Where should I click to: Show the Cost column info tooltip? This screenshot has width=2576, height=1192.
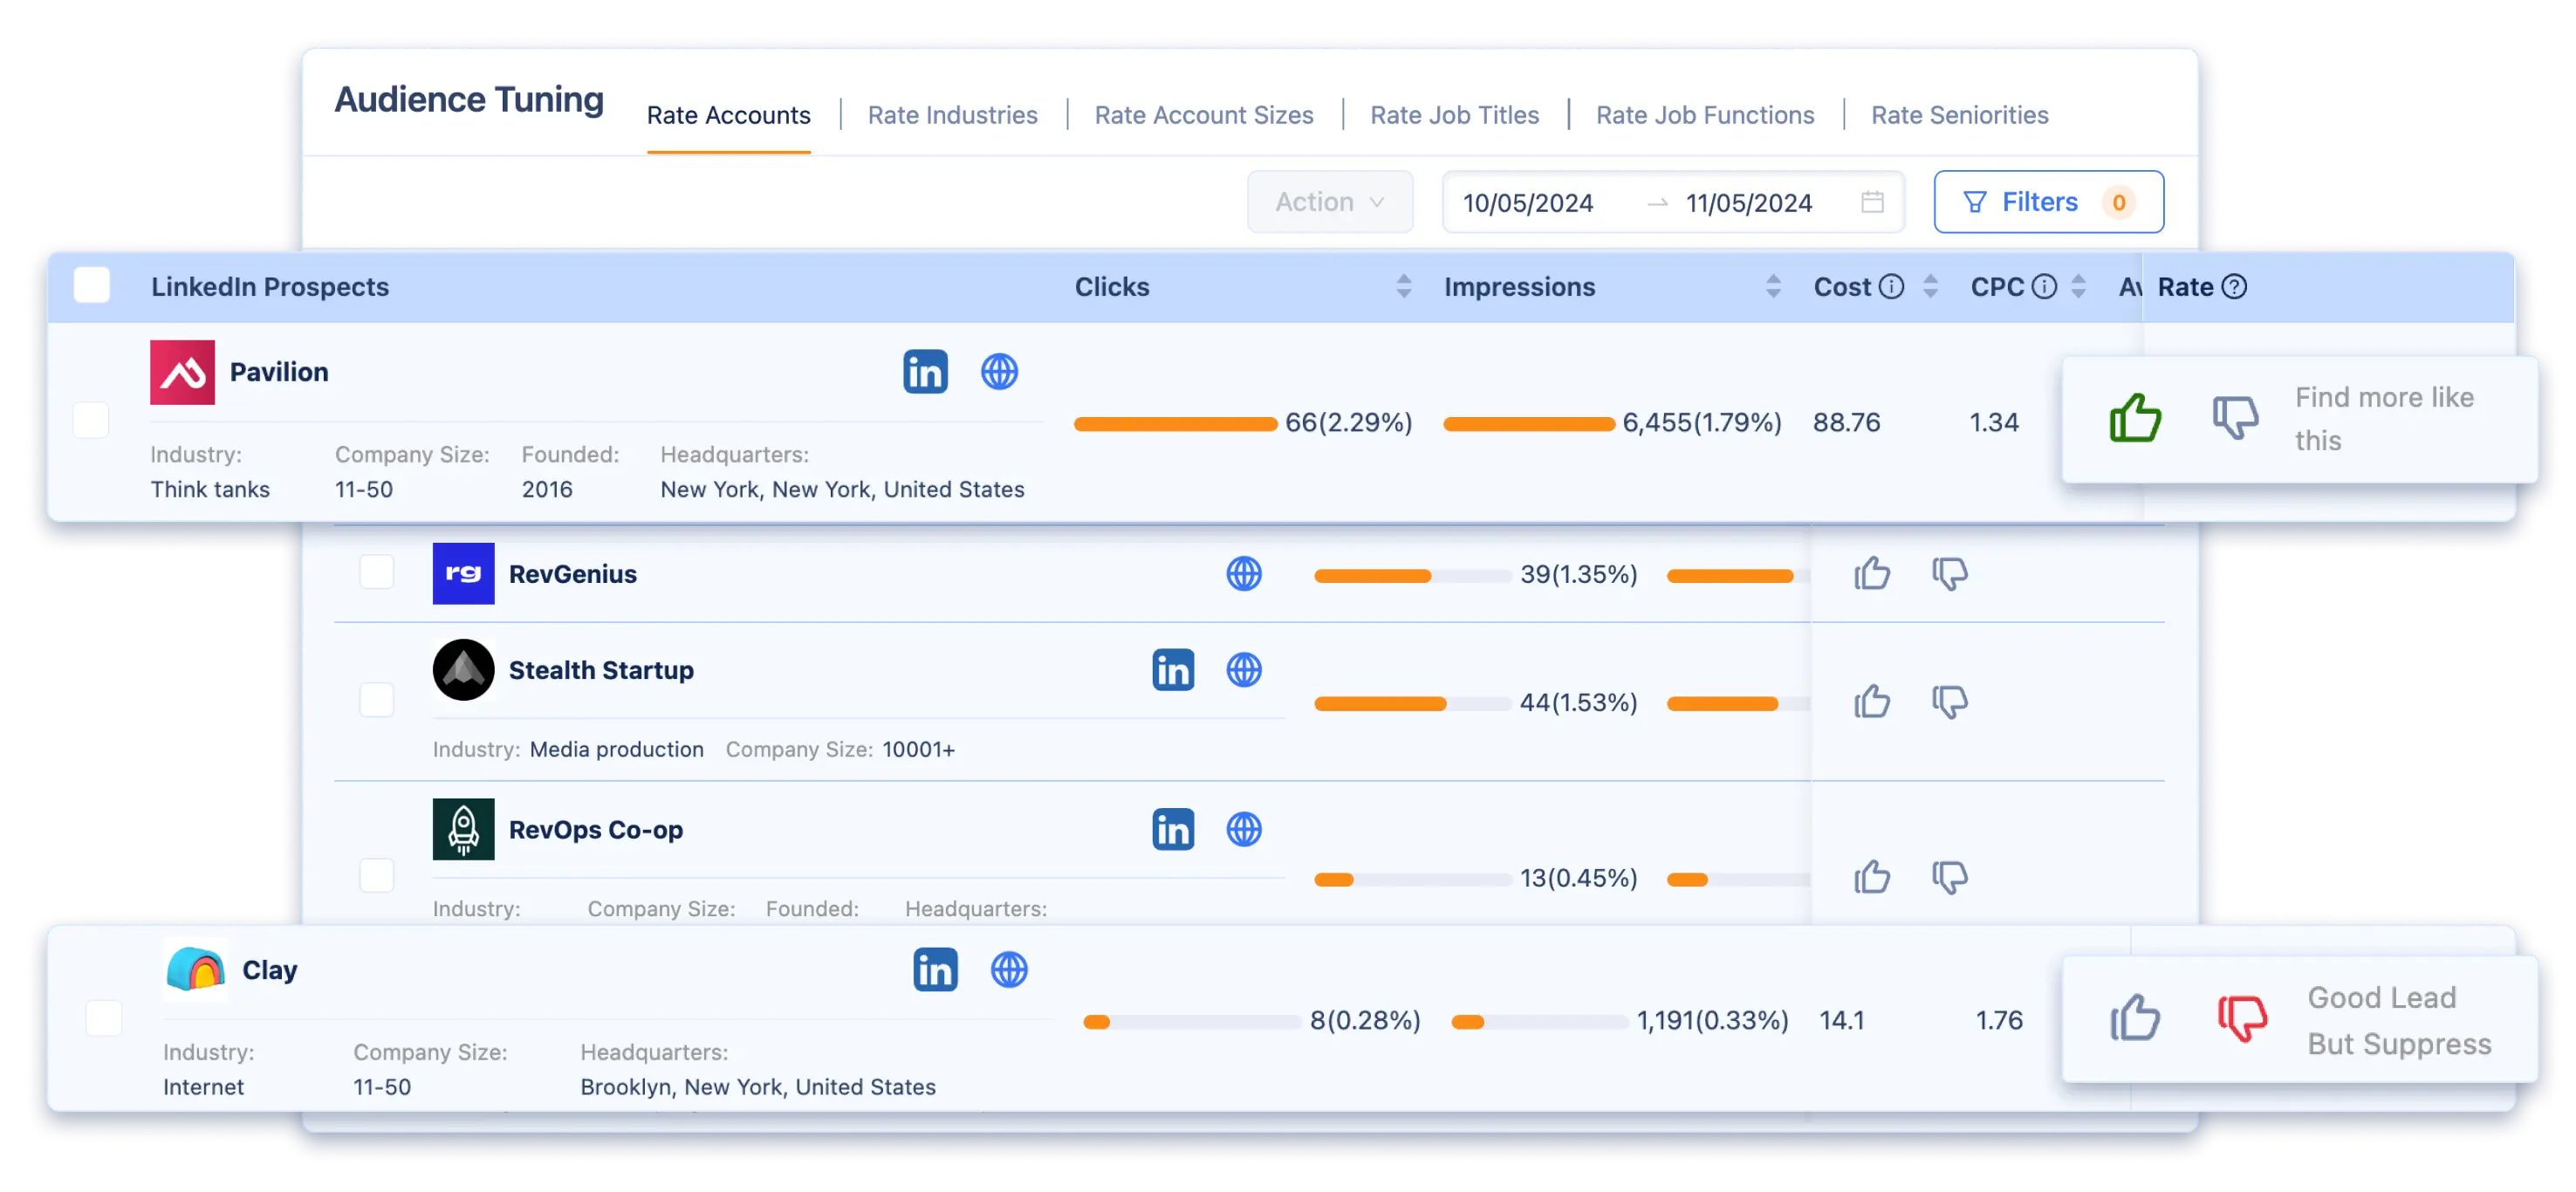(x=1891, y=287)
